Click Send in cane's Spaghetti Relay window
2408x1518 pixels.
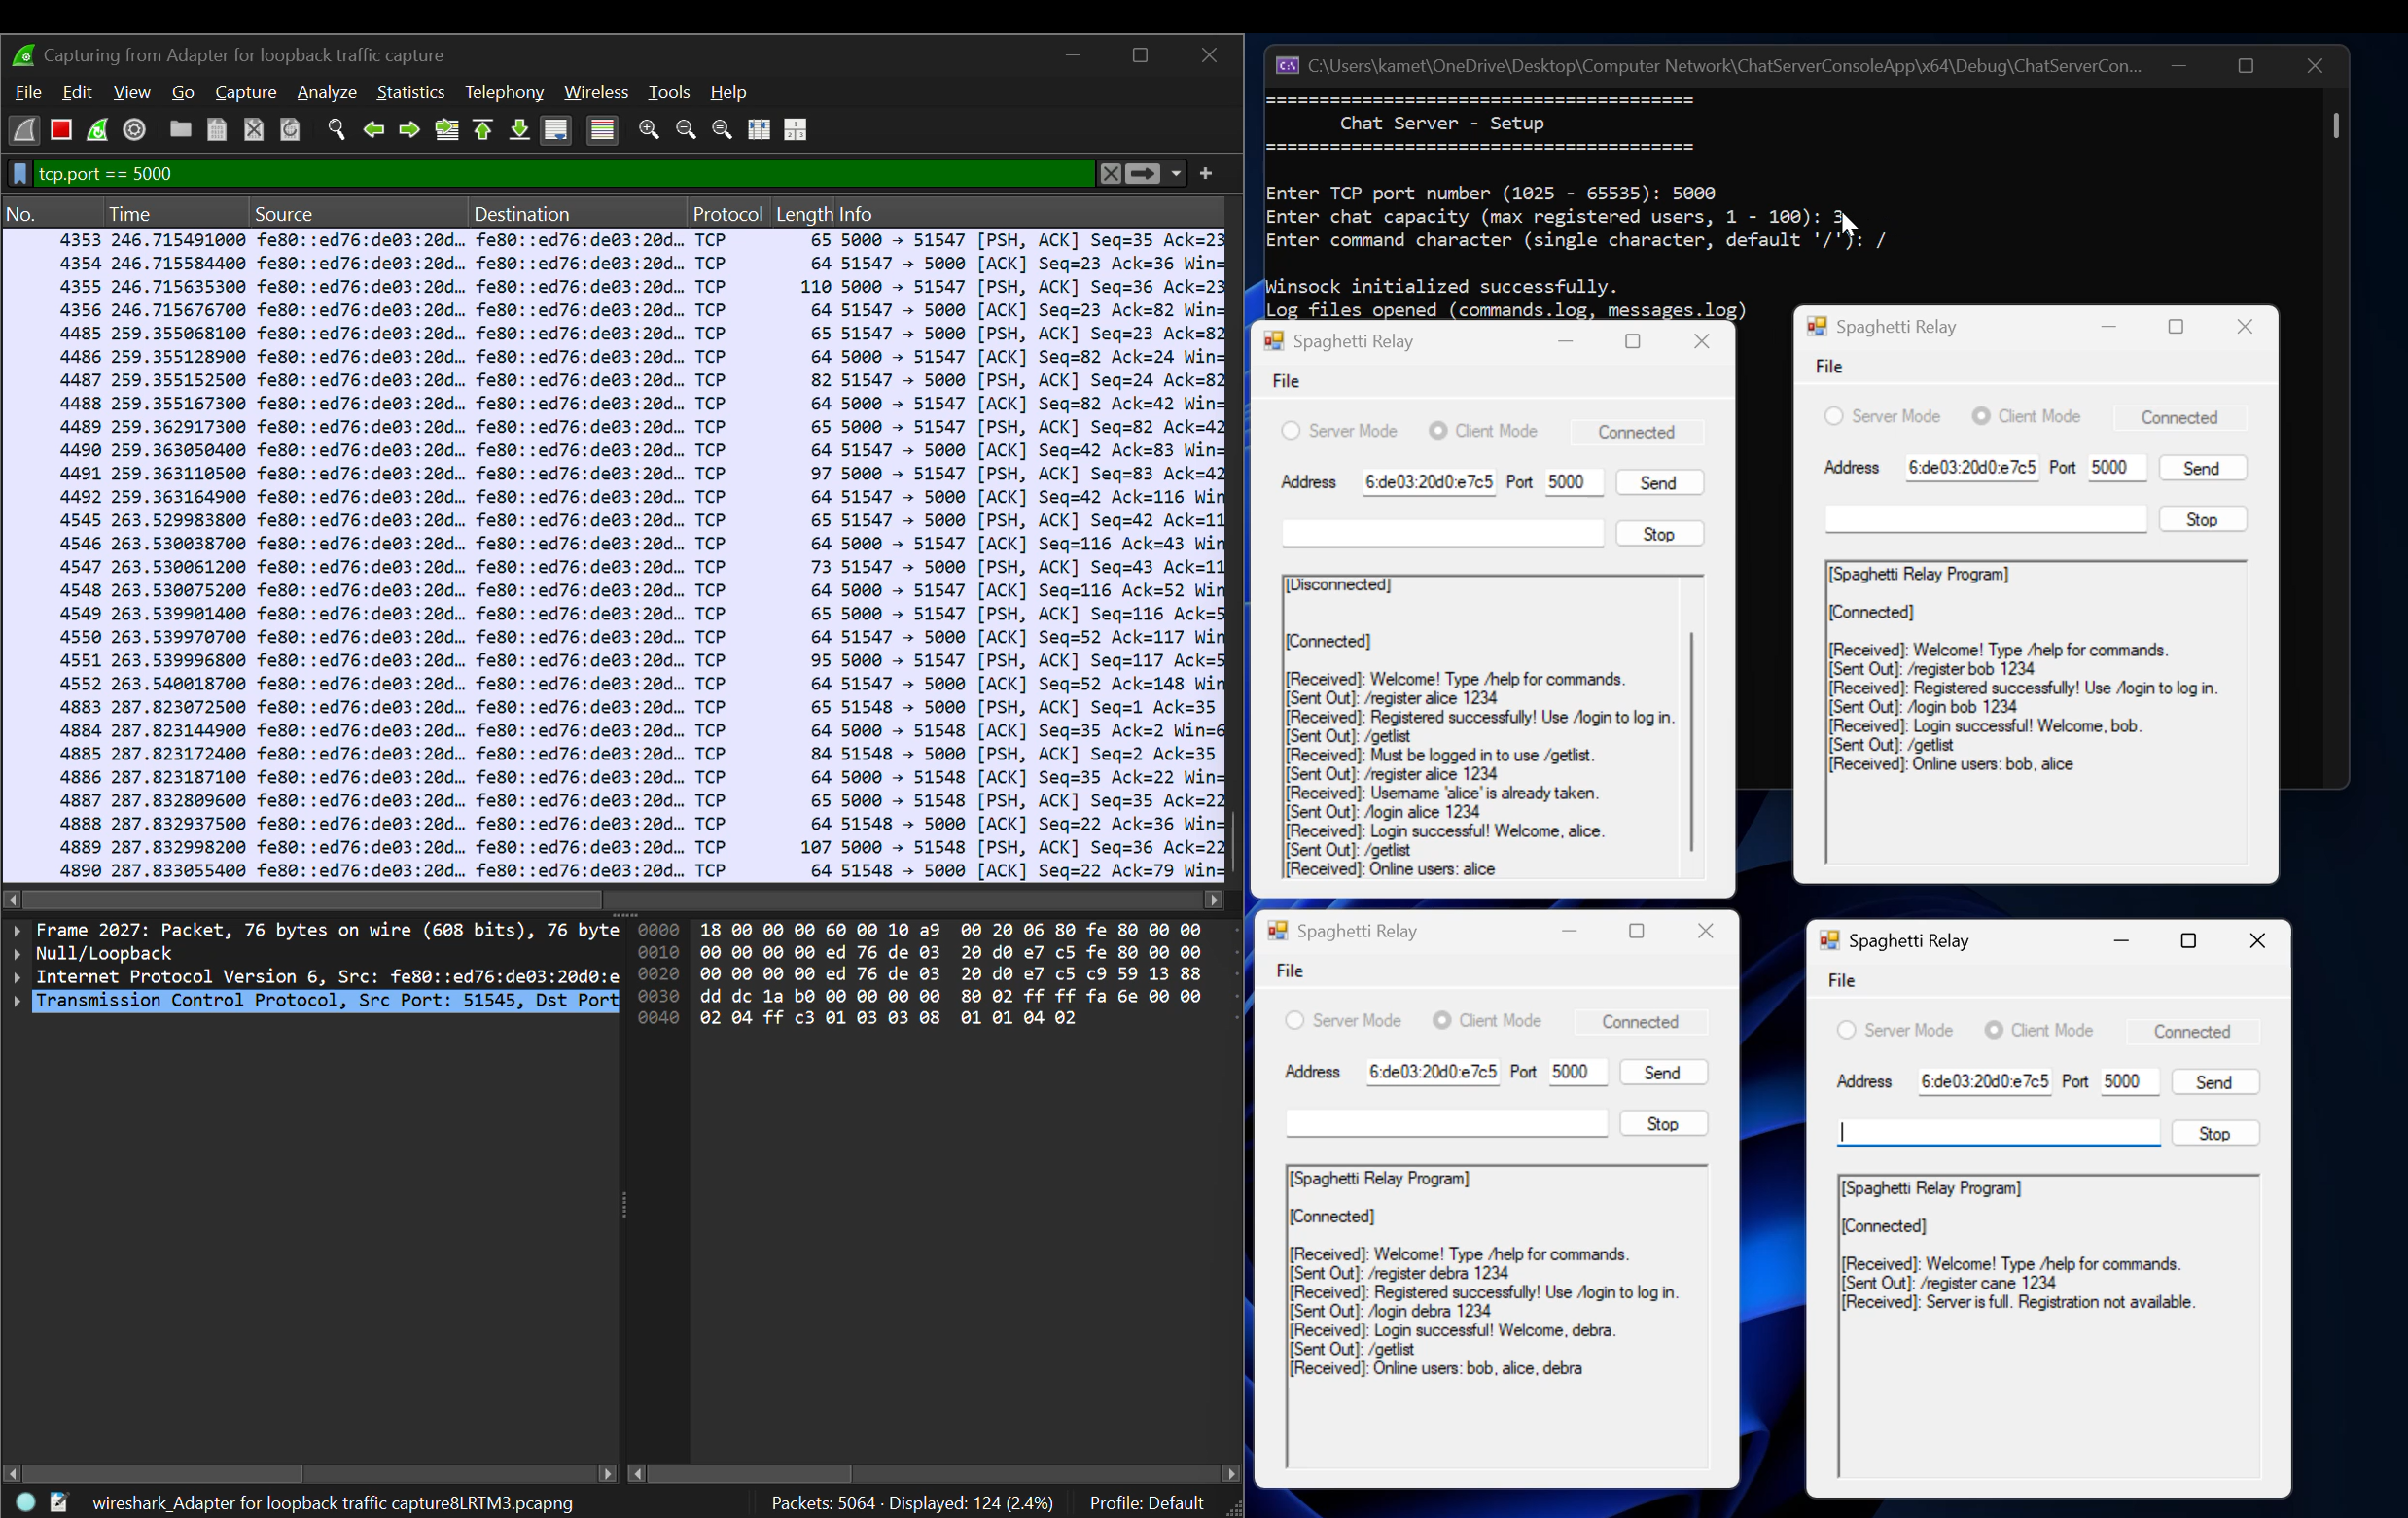2214,1082
